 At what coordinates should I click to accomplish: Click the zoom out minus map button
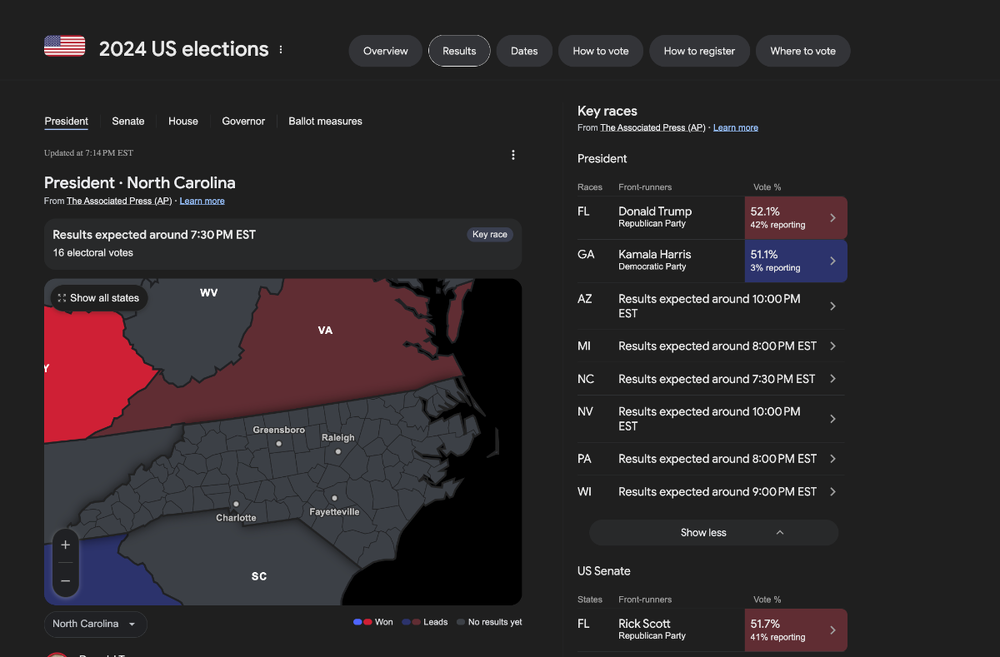click(x=65, y=580)
